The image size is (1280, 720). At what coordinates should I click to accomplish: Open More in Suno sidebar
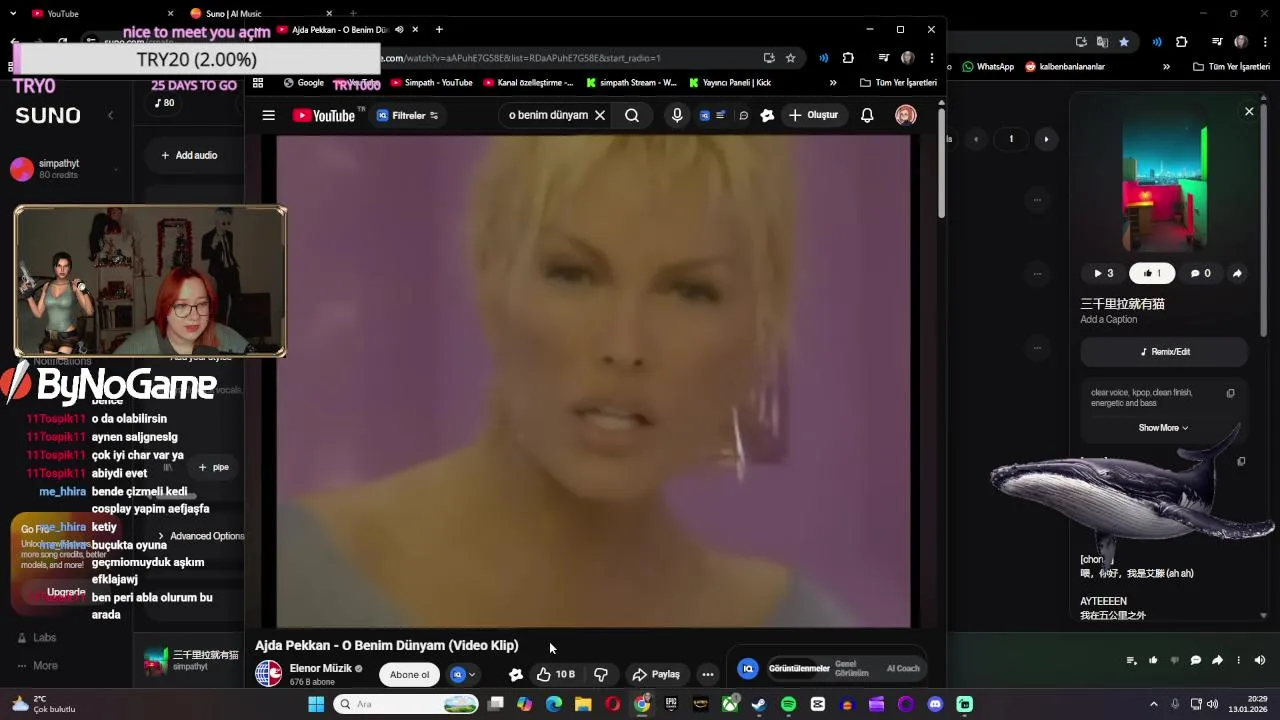pyautogui.click(x=37, y=665)
